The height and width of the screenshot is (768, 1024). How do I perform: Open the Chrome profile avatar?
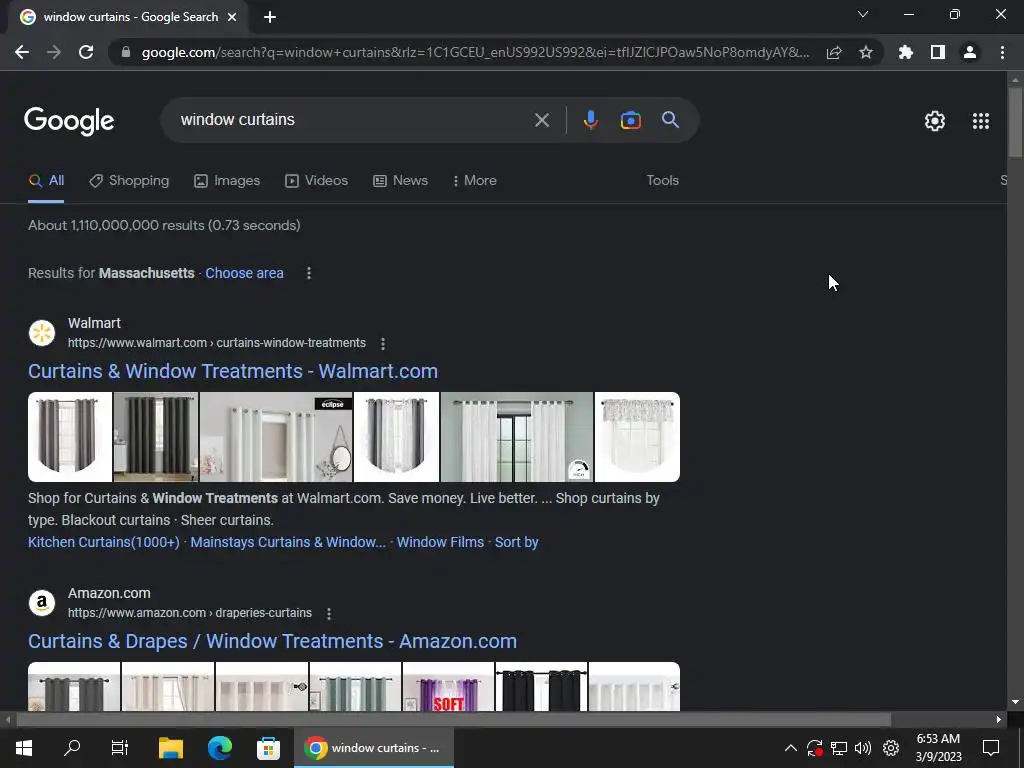tap(970, 52)
